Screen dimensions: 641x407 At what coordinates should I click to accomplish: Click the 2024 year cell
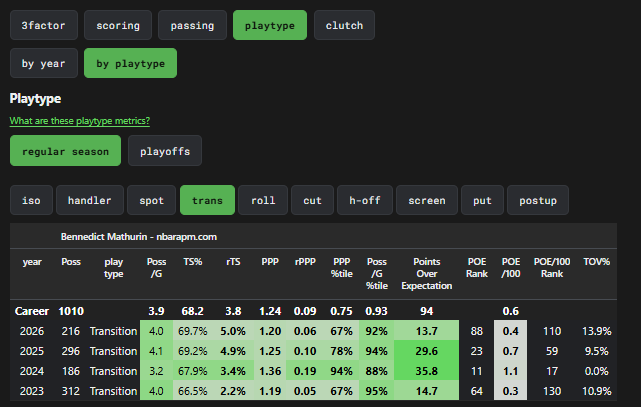point(32,371)
